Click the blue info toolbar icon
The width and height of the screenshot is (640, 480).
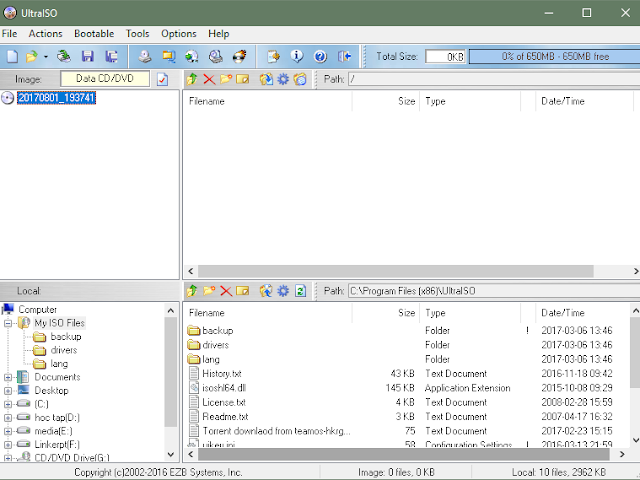pyautogui.click(x=297, y=56)
